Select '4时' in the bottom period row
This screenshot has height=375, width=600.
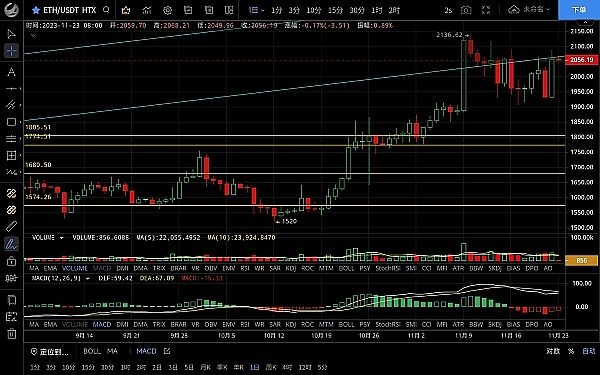pyautogui.click(x=287, y=367)
